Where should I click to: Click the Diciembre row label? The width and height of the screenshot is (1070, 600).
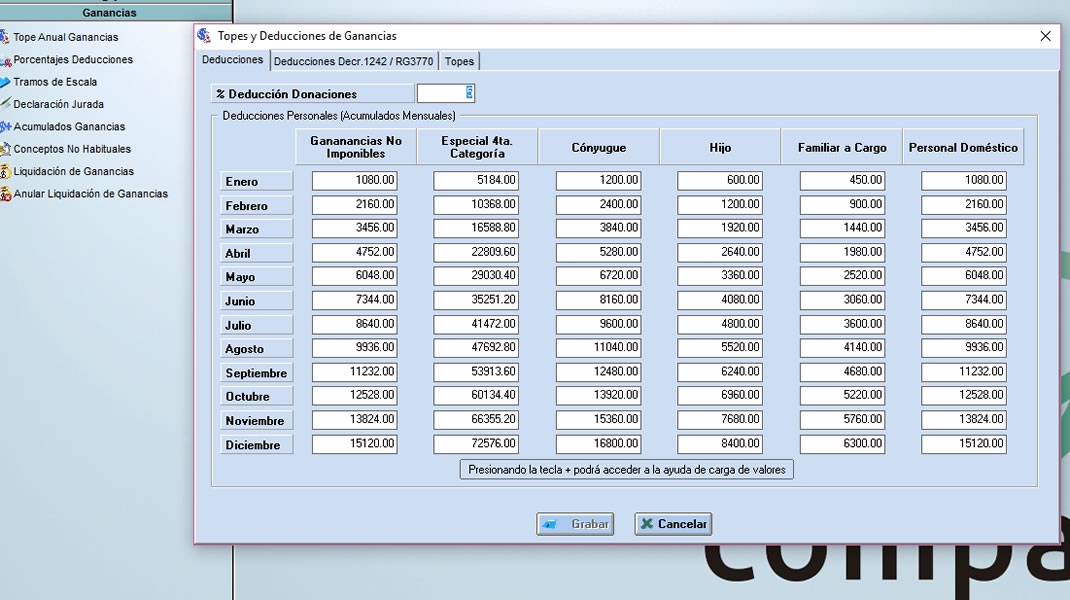(x=257, y=444)
